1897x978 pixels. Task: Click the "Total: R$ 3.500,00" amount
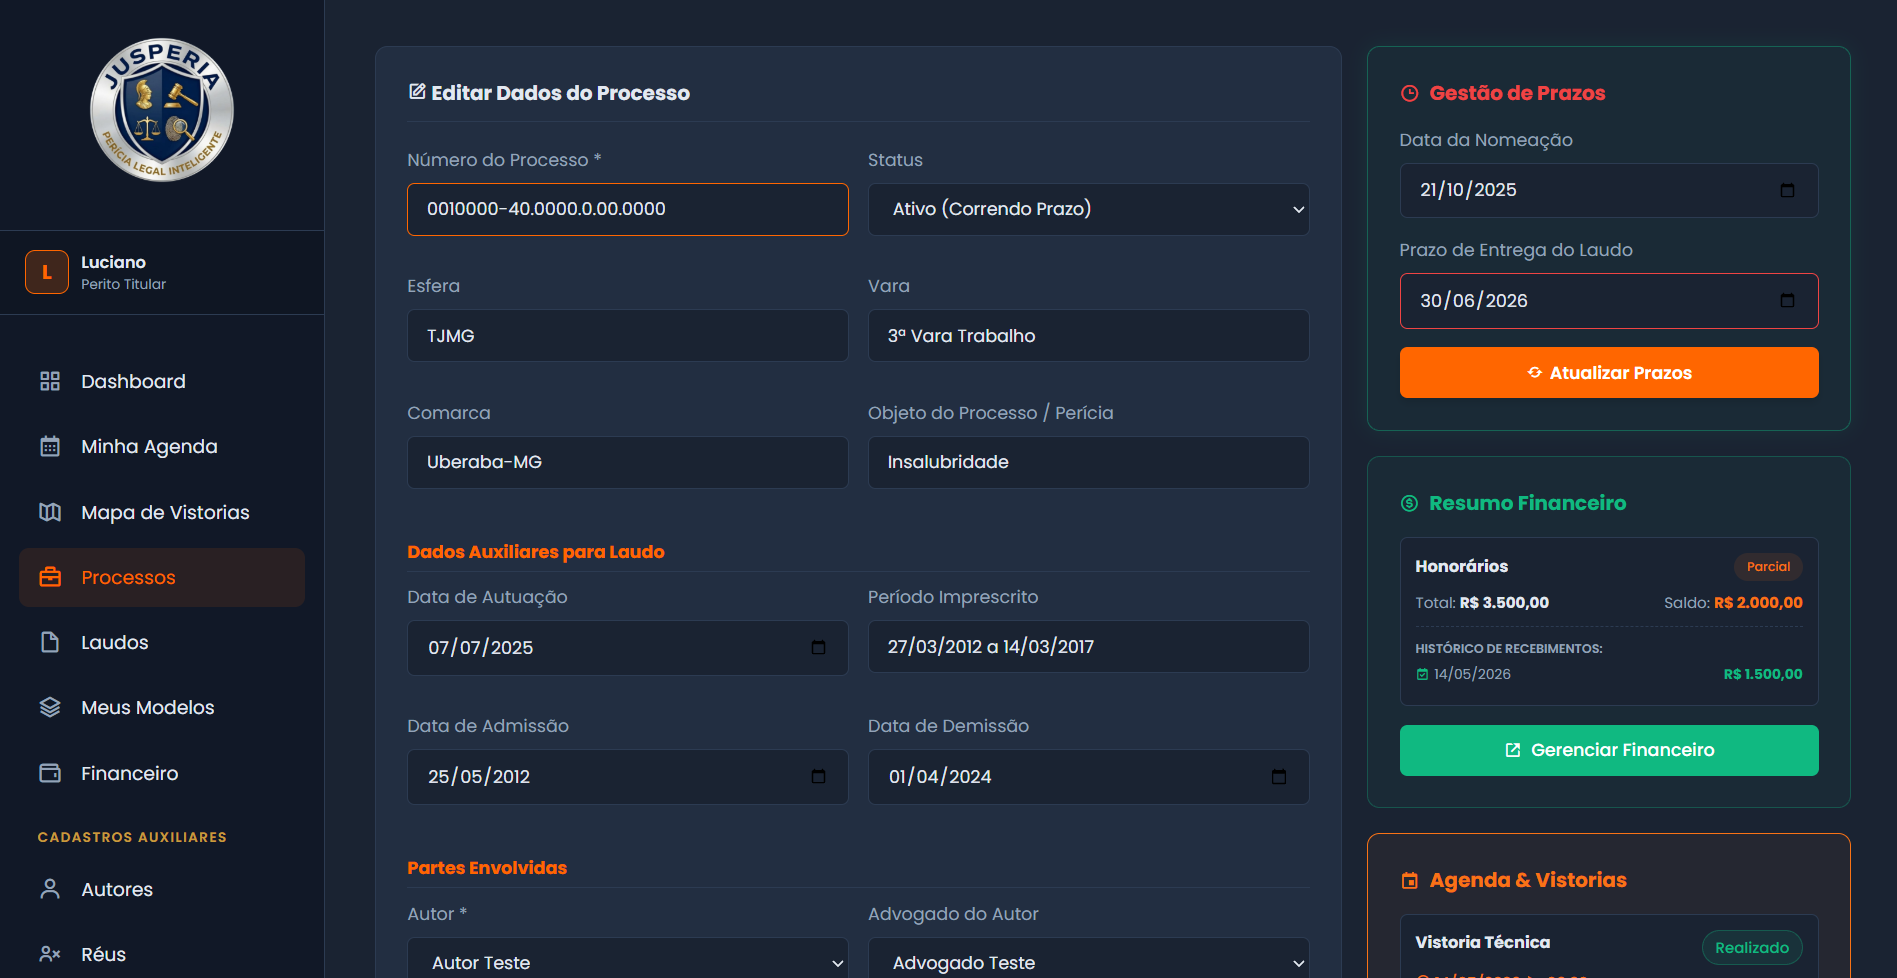click(1482, 602)
